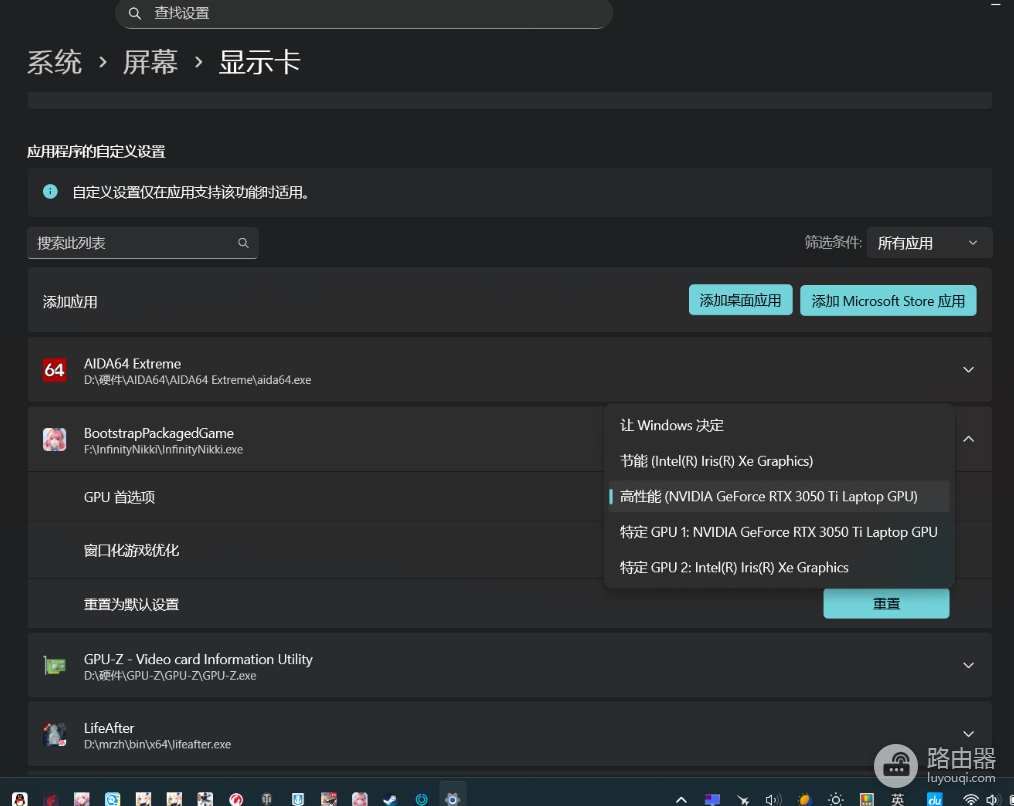Focus the 搜索此列表 search field

point(142,243)
